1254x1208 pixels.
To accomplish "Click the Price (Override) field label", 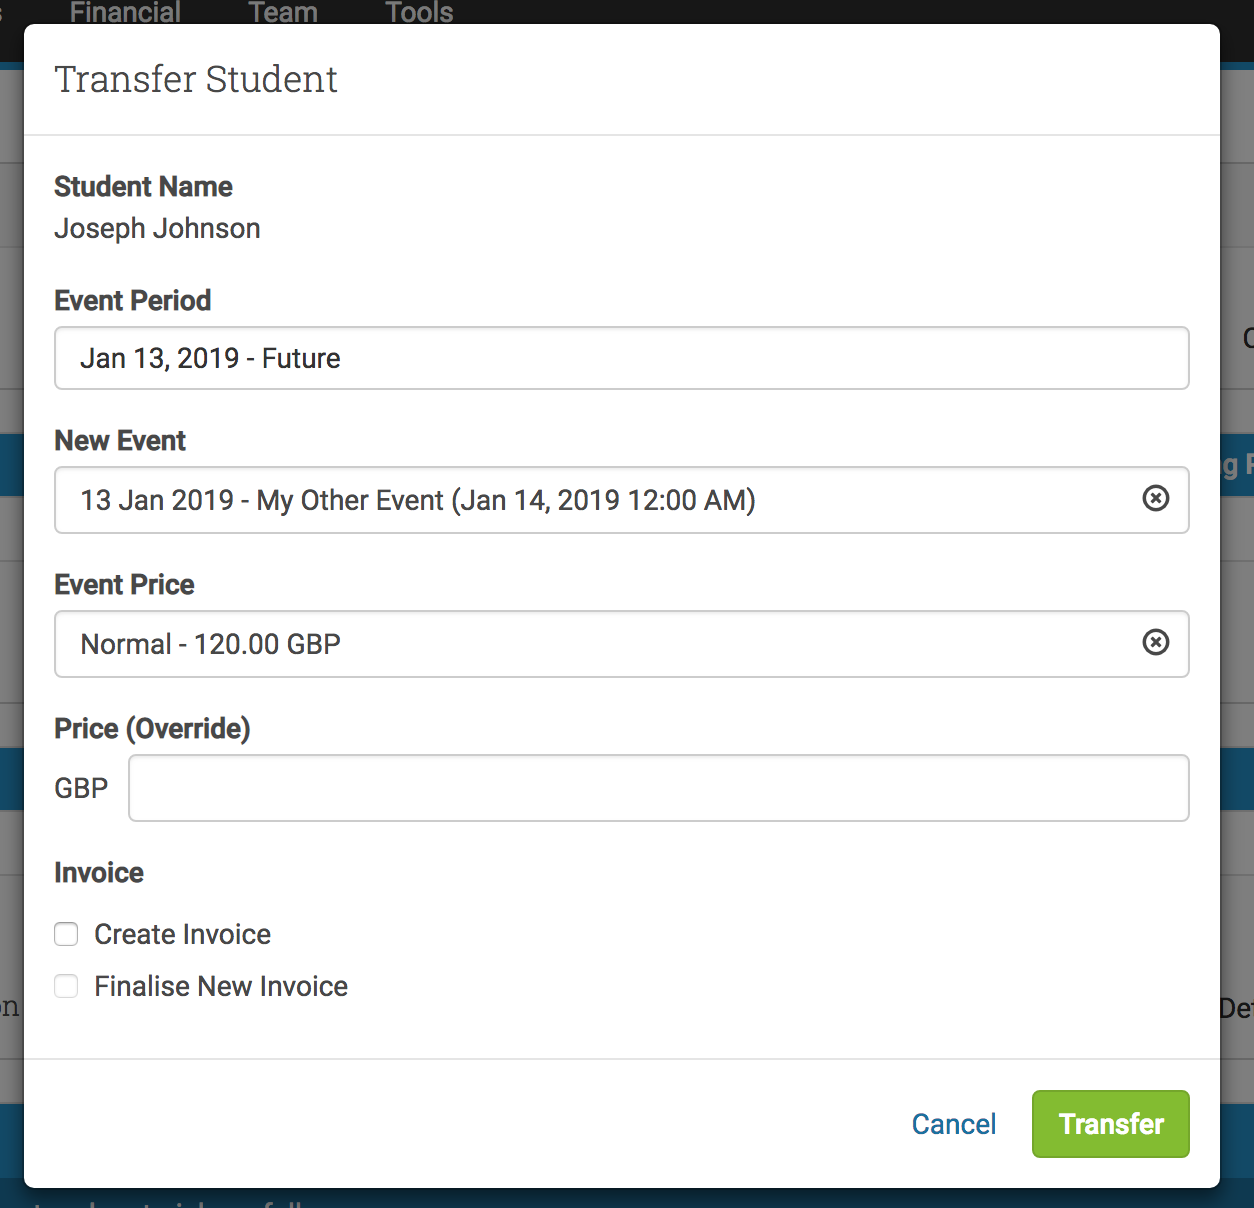I will pos(152,728).
